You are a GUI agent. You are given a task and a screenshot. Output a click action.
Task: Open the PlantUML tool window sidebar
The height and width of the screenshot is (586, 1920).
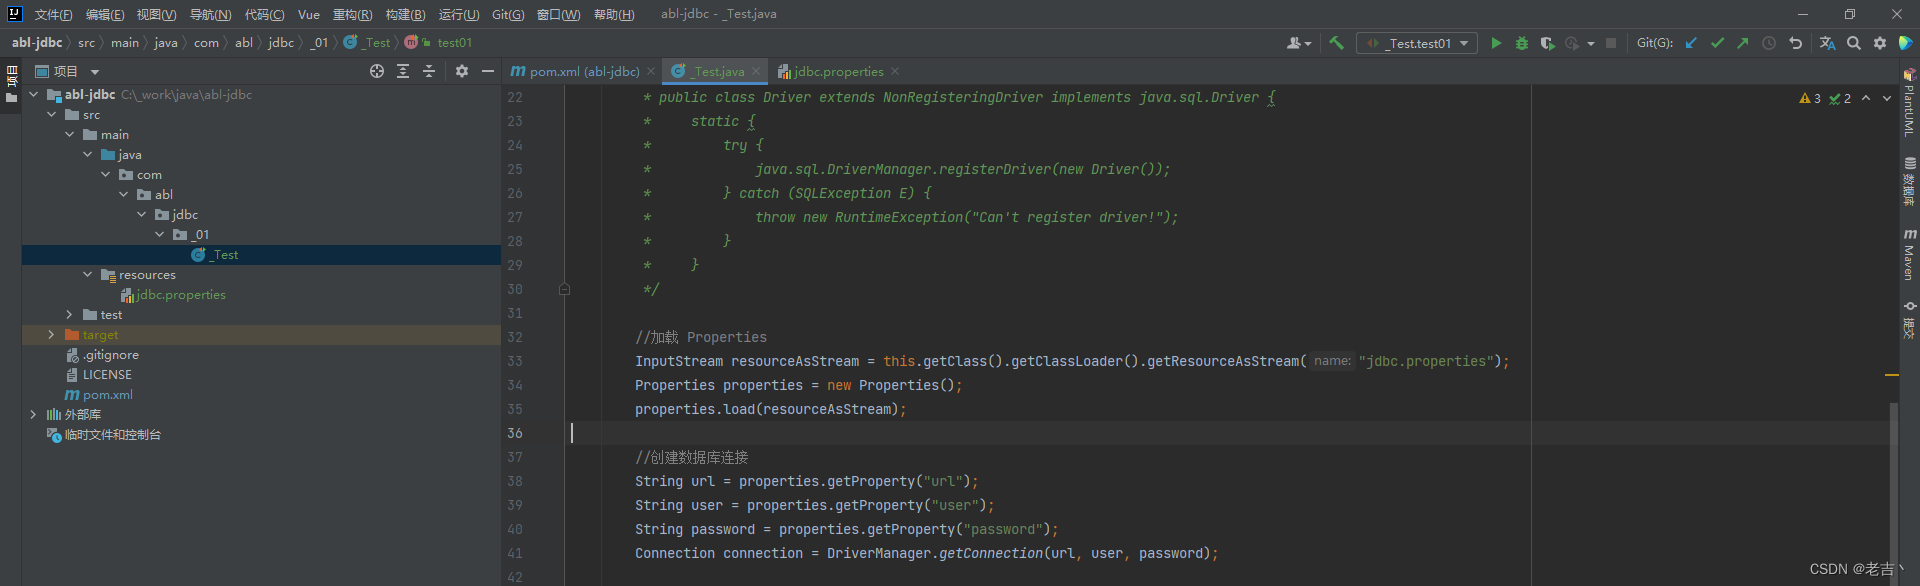[x=1909, y=102]
